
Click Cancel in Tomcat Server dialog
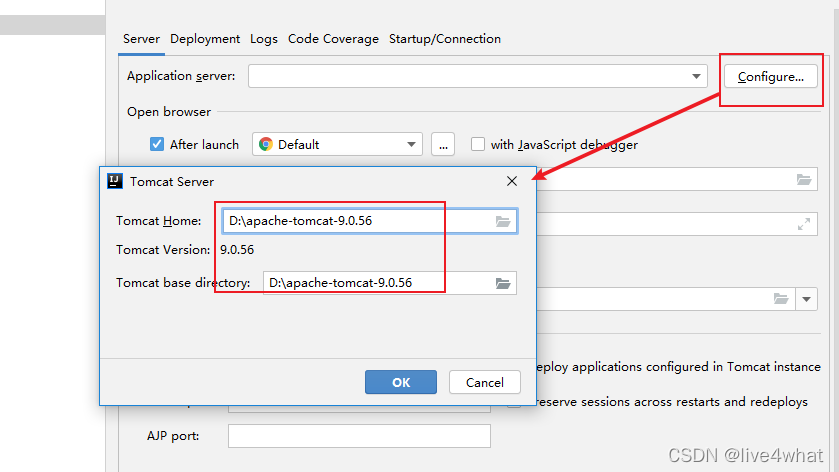coord(485,382)
